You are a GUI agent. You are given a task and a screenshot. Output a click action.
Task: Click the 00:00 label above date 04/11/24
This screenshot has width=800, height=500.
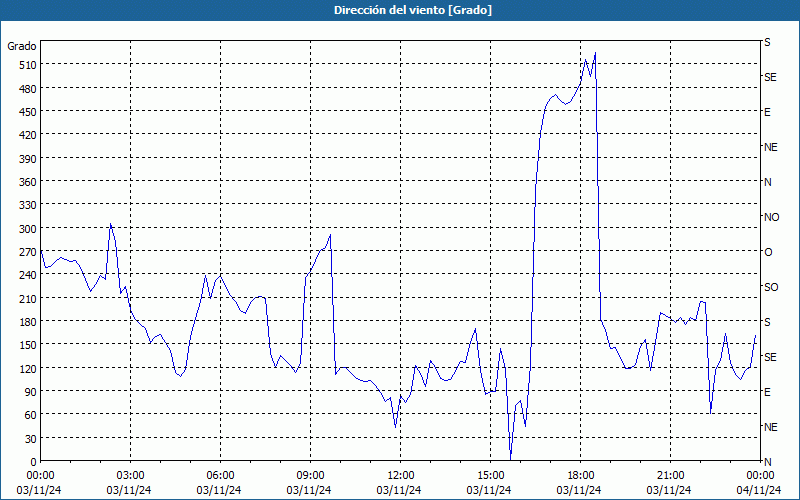[x=760, y=476]
